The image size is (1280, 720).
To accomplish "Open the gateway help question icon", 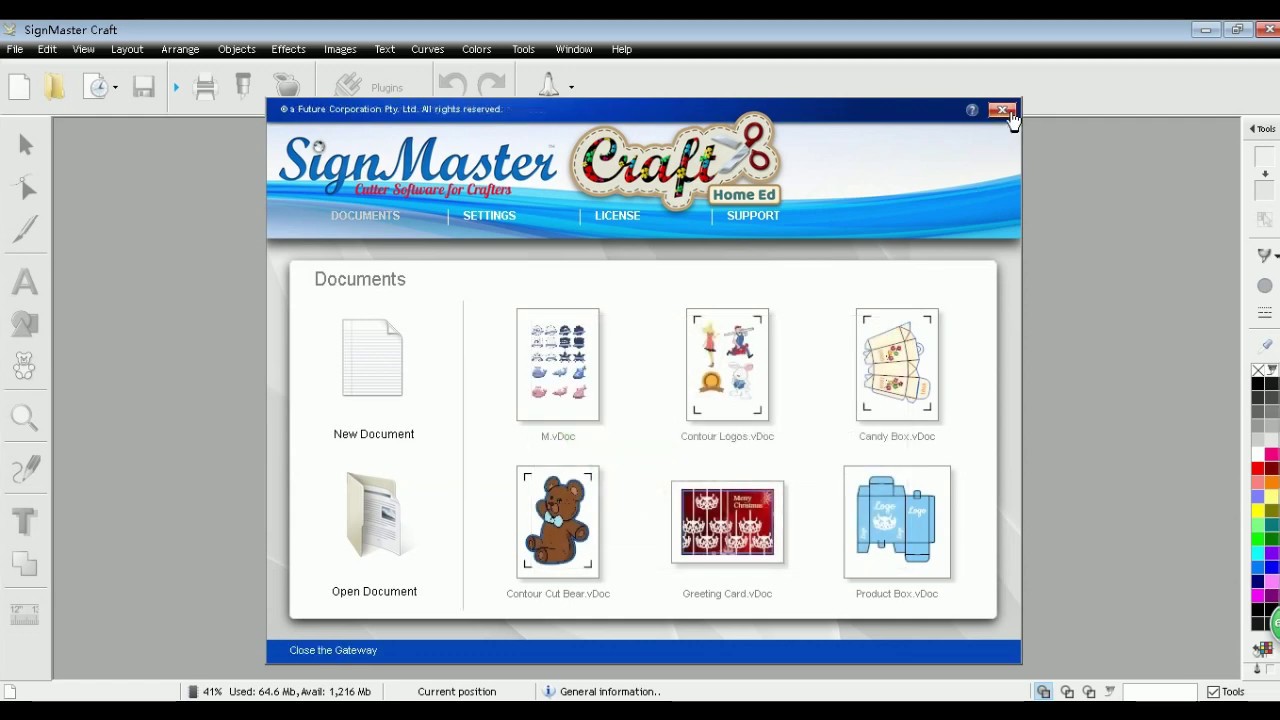I will coord(972,110).
